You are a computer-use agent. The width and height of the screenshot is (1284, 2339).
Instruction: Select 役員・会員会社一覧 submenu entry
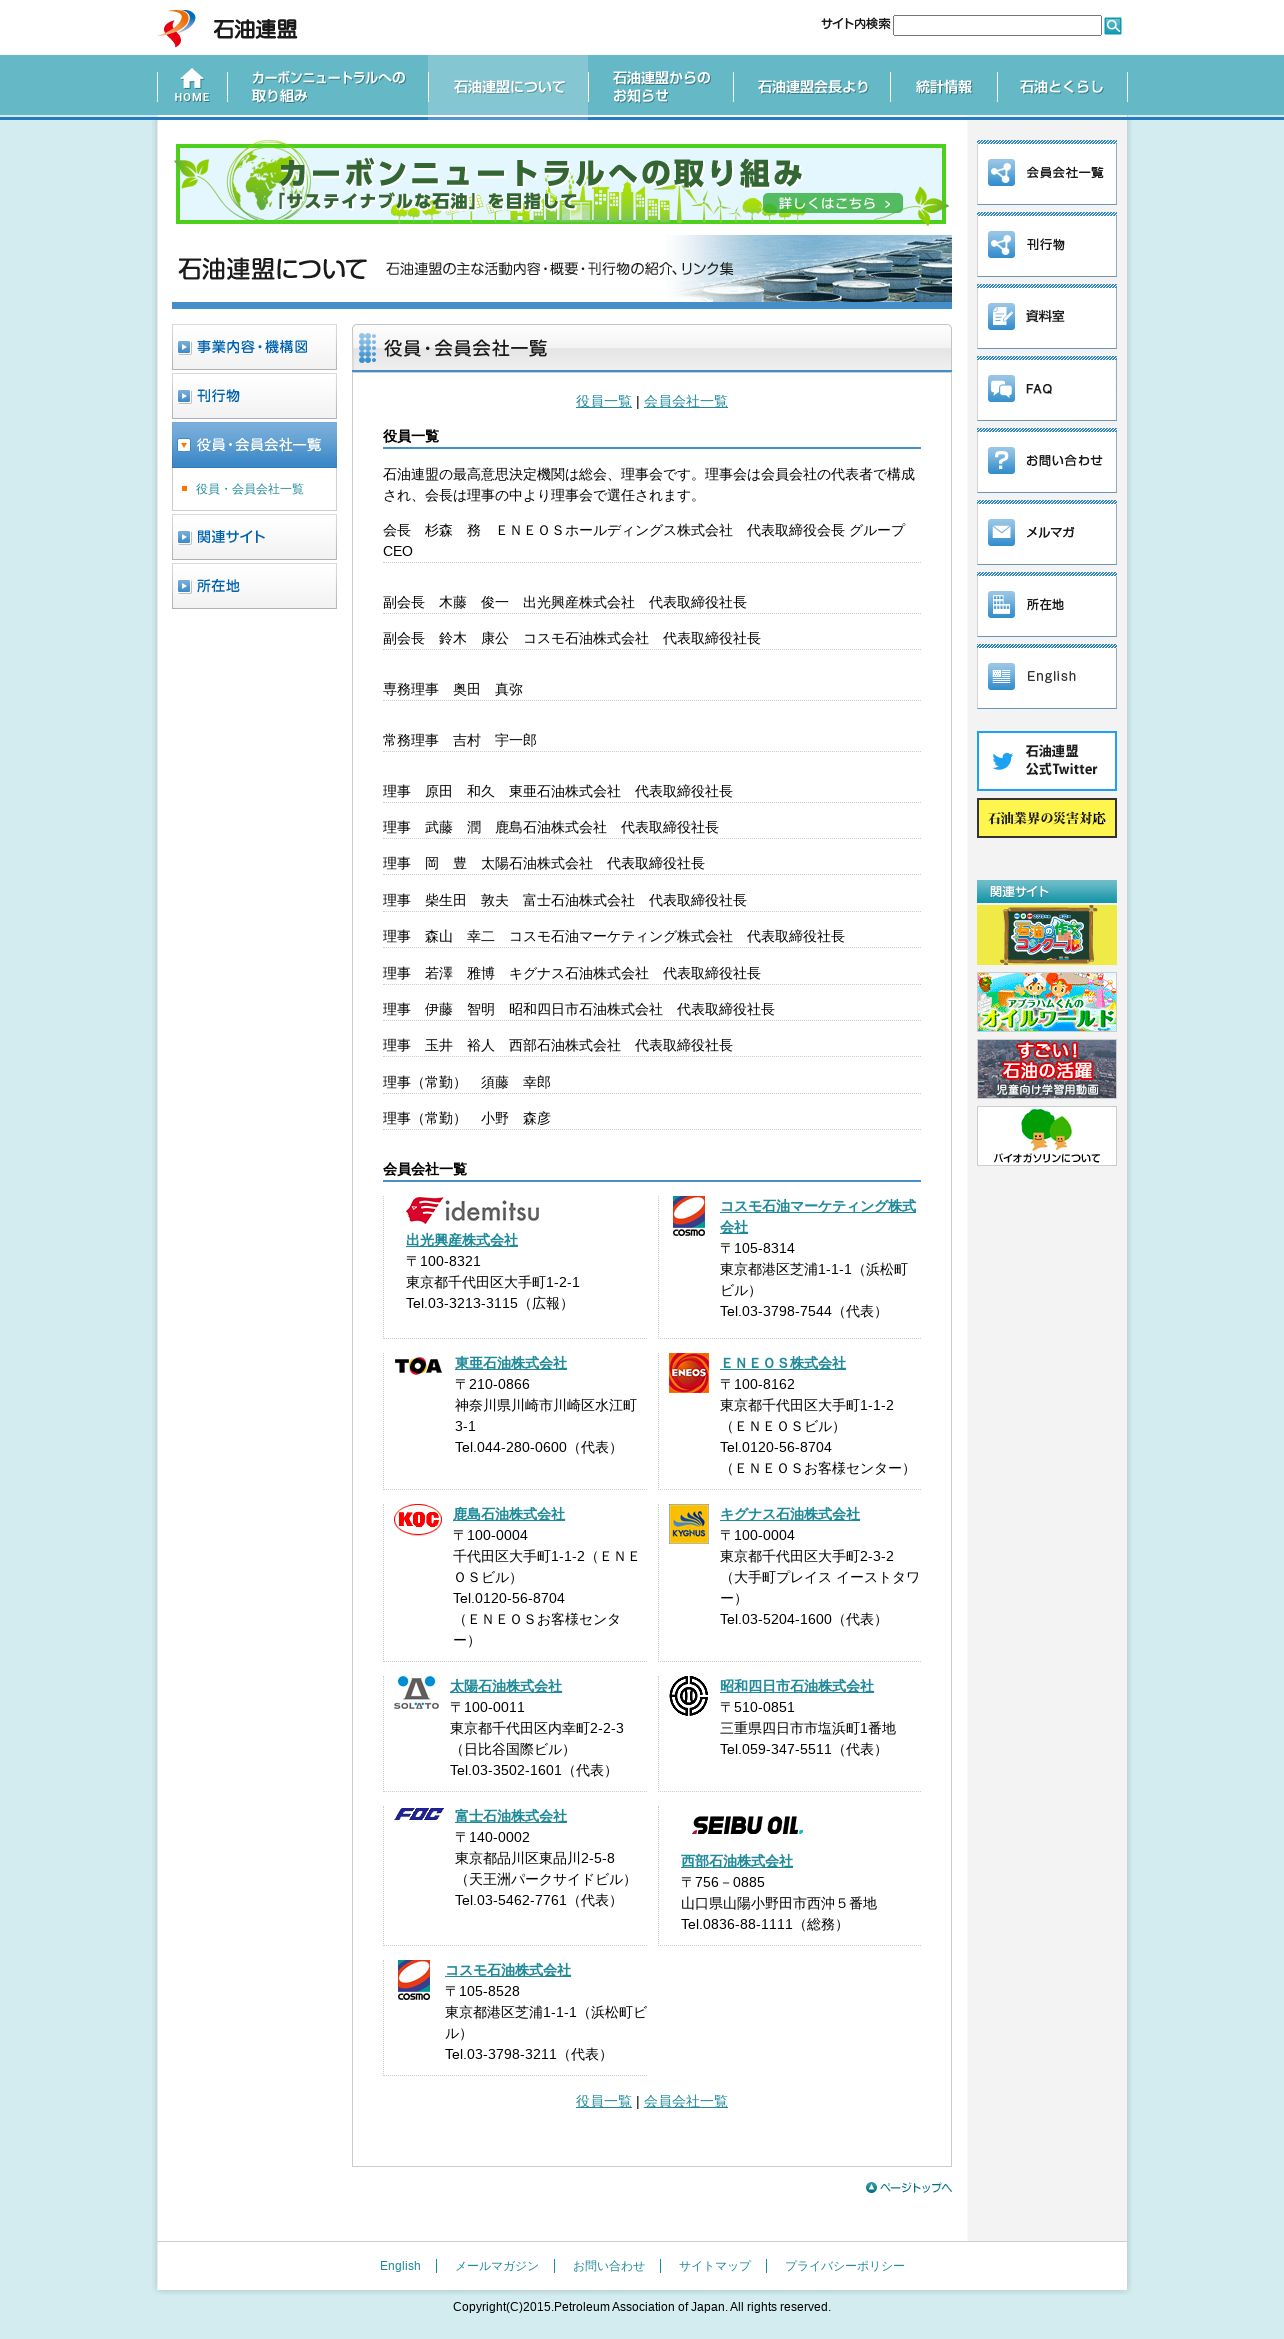250,489
